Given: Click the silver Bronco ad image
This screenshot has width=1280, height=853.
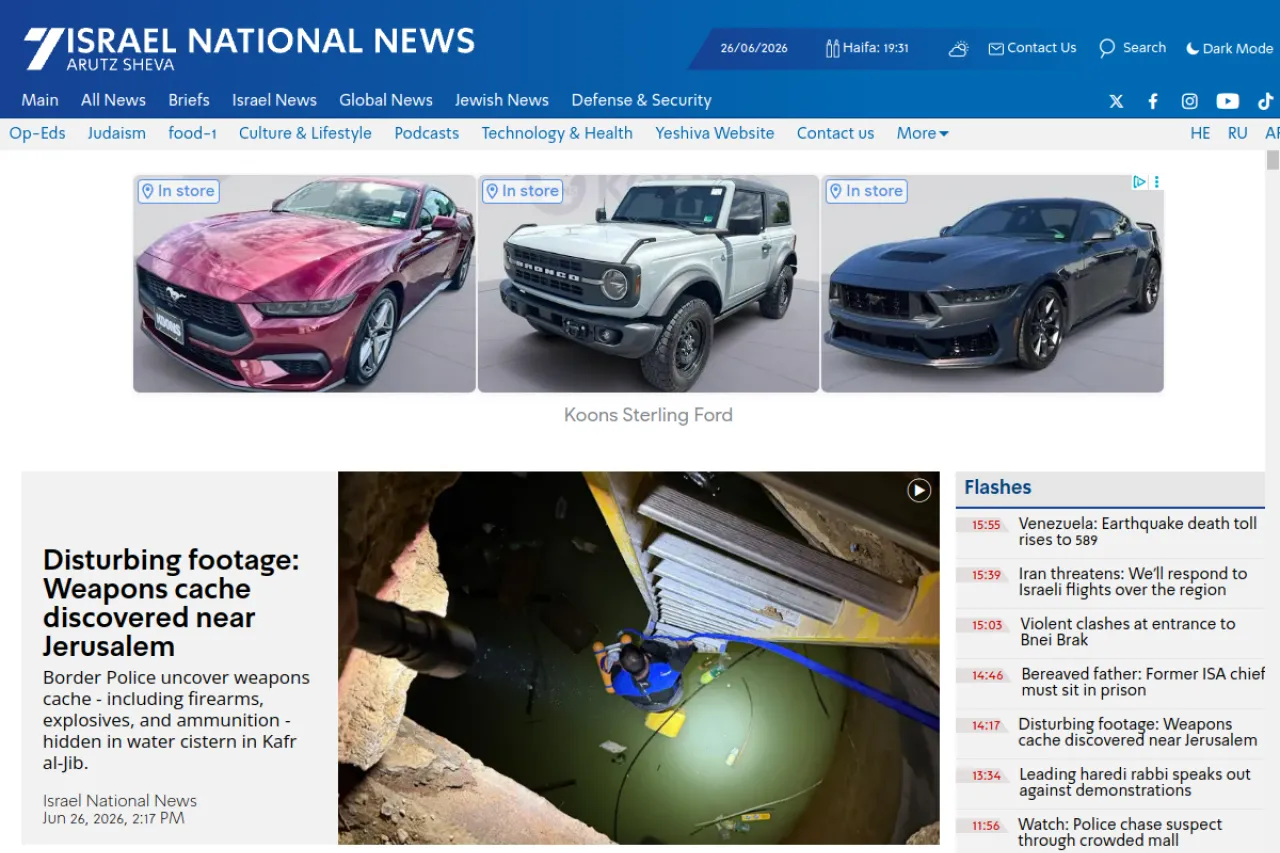Looking at the screenshot, I should pyautogui.click(x=648, y=284).
